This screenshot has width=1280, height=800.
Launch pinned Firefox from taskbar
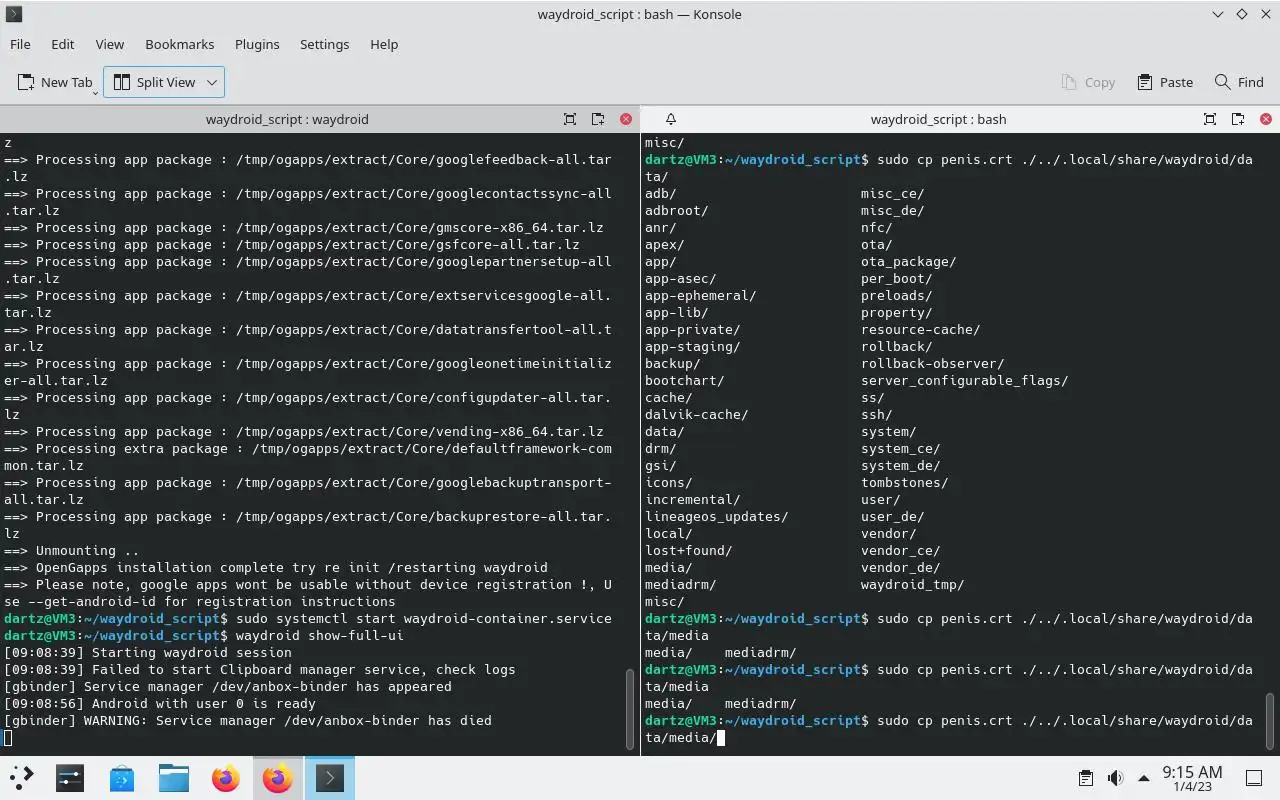[226, 778]
